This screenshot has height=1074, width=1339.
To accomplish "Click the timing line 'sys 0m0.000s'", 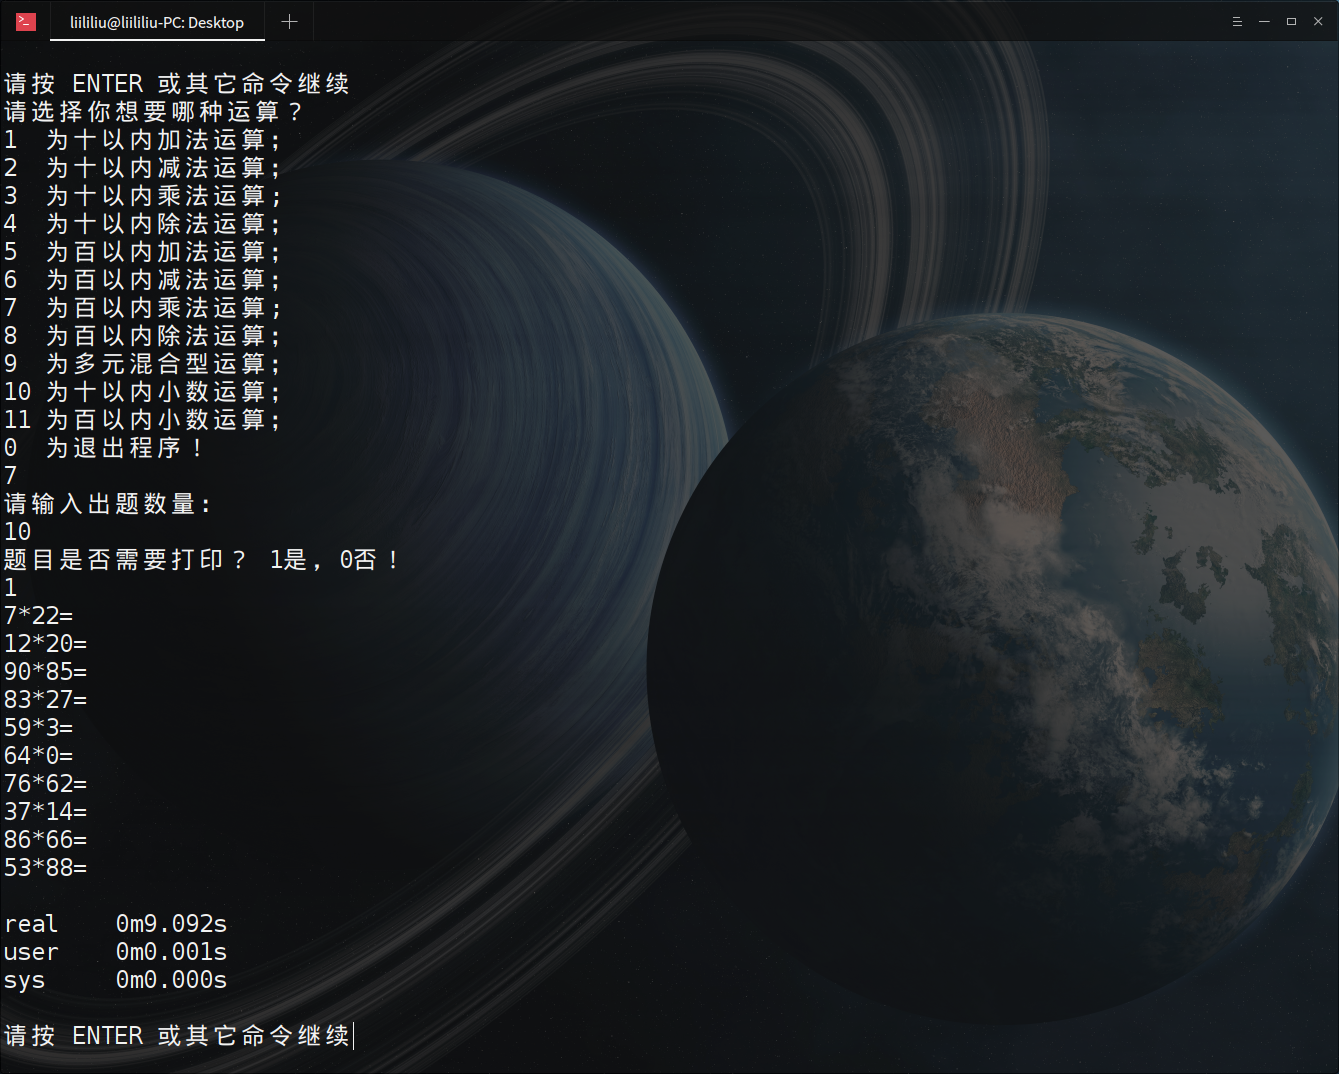I will click(115, 979).
